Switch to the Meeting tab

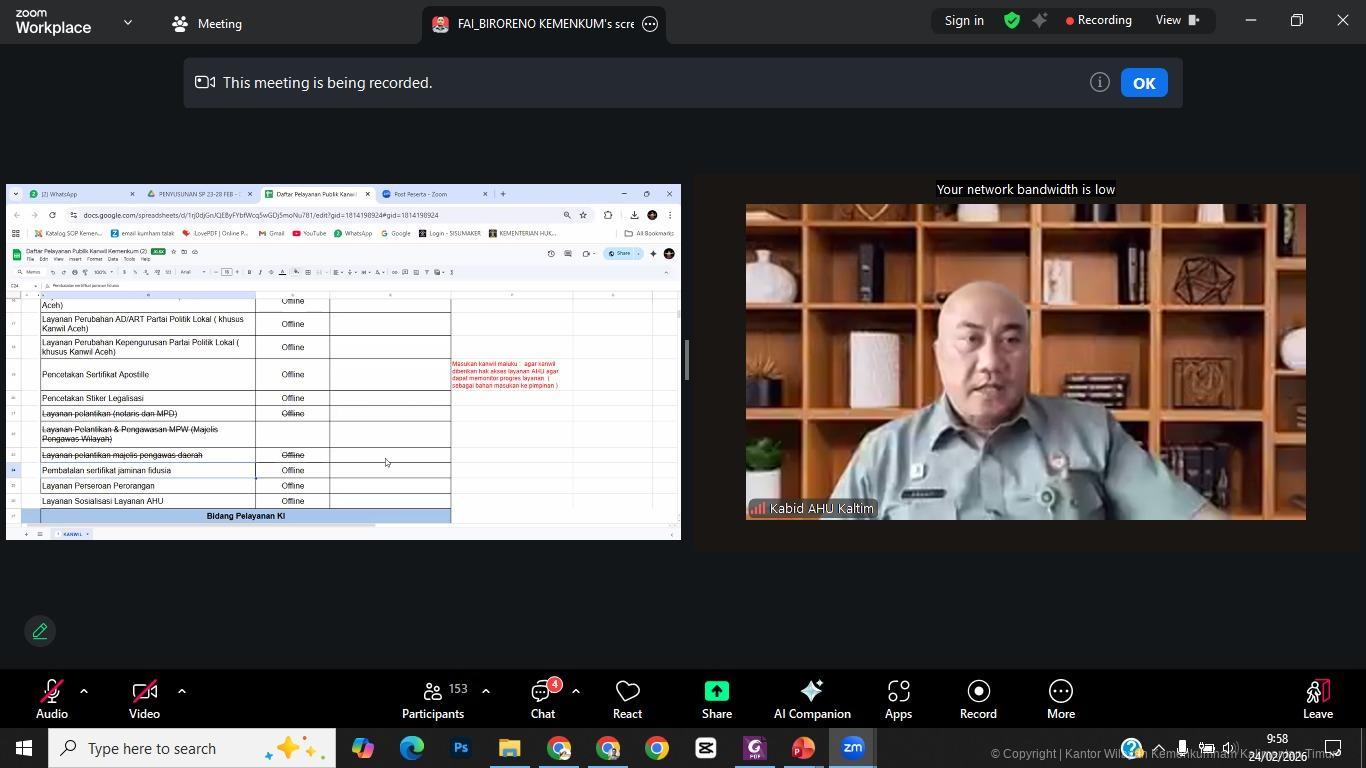(207, 24)
